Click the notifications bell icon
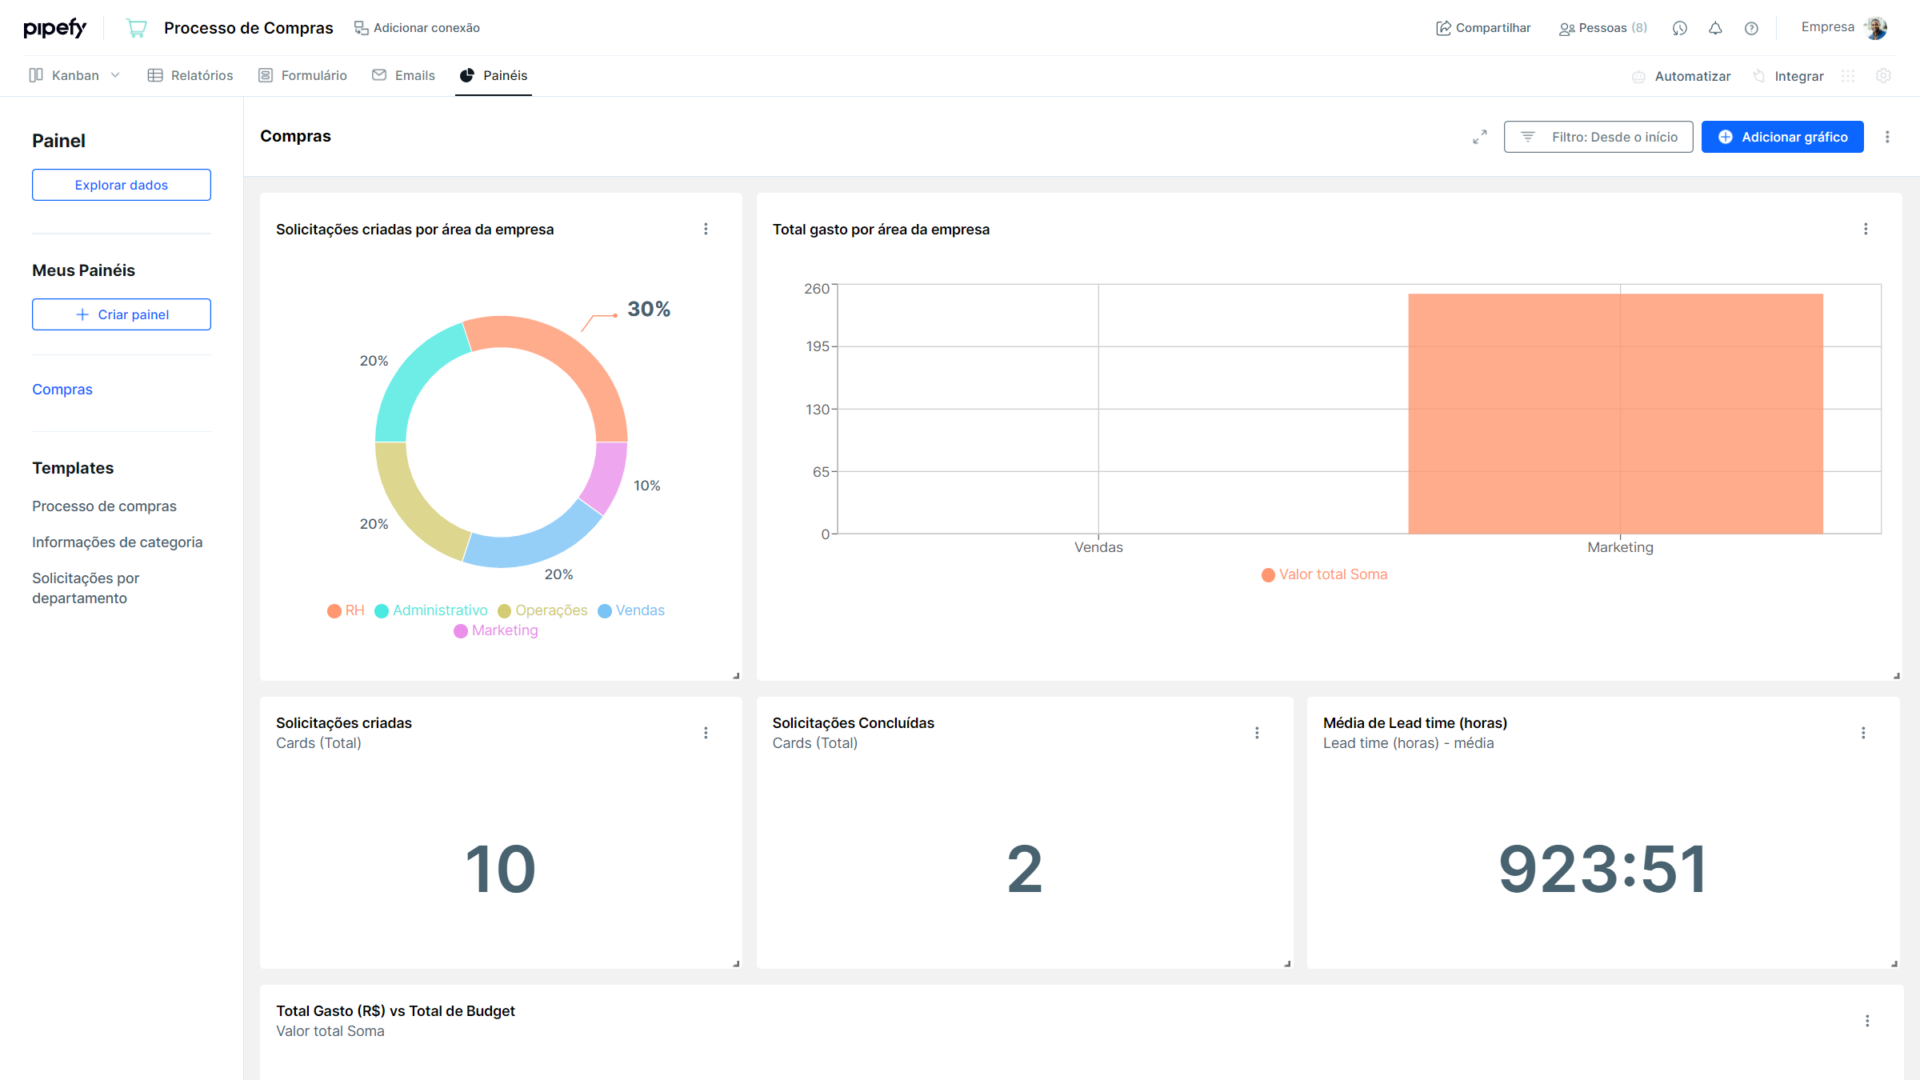This screenshot has height=1080, width=1920. 1715,28
